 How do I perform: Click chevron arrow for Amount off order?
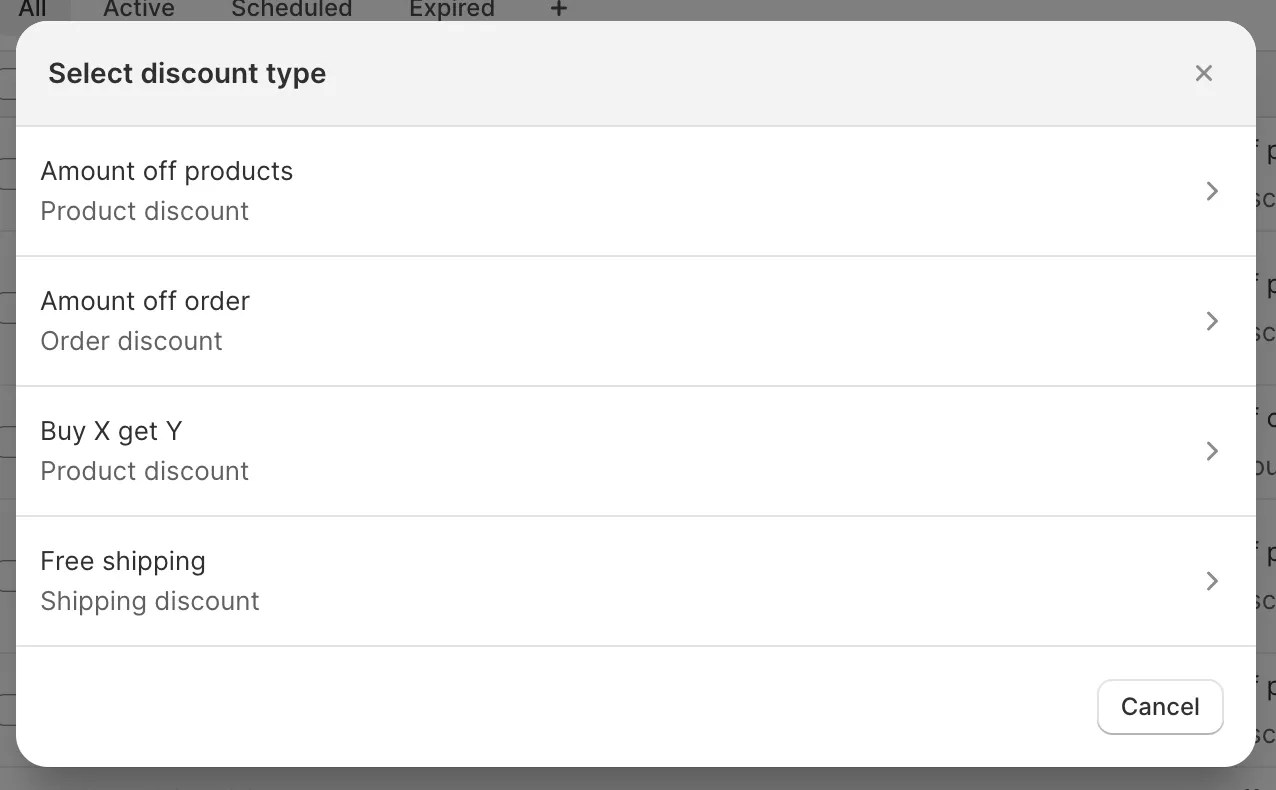tap(1212, 321)
